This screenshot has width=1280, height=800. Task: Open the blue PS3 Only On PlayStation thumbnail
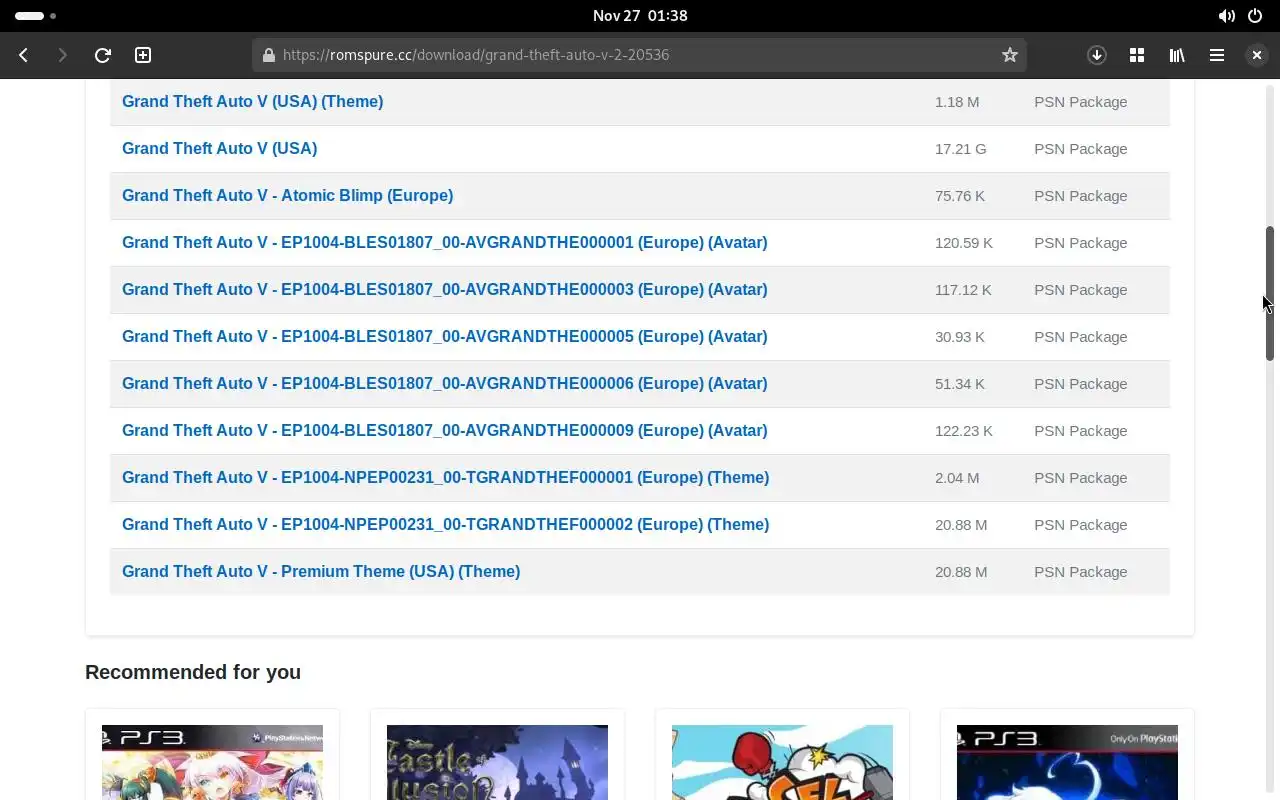point(1067,762)
